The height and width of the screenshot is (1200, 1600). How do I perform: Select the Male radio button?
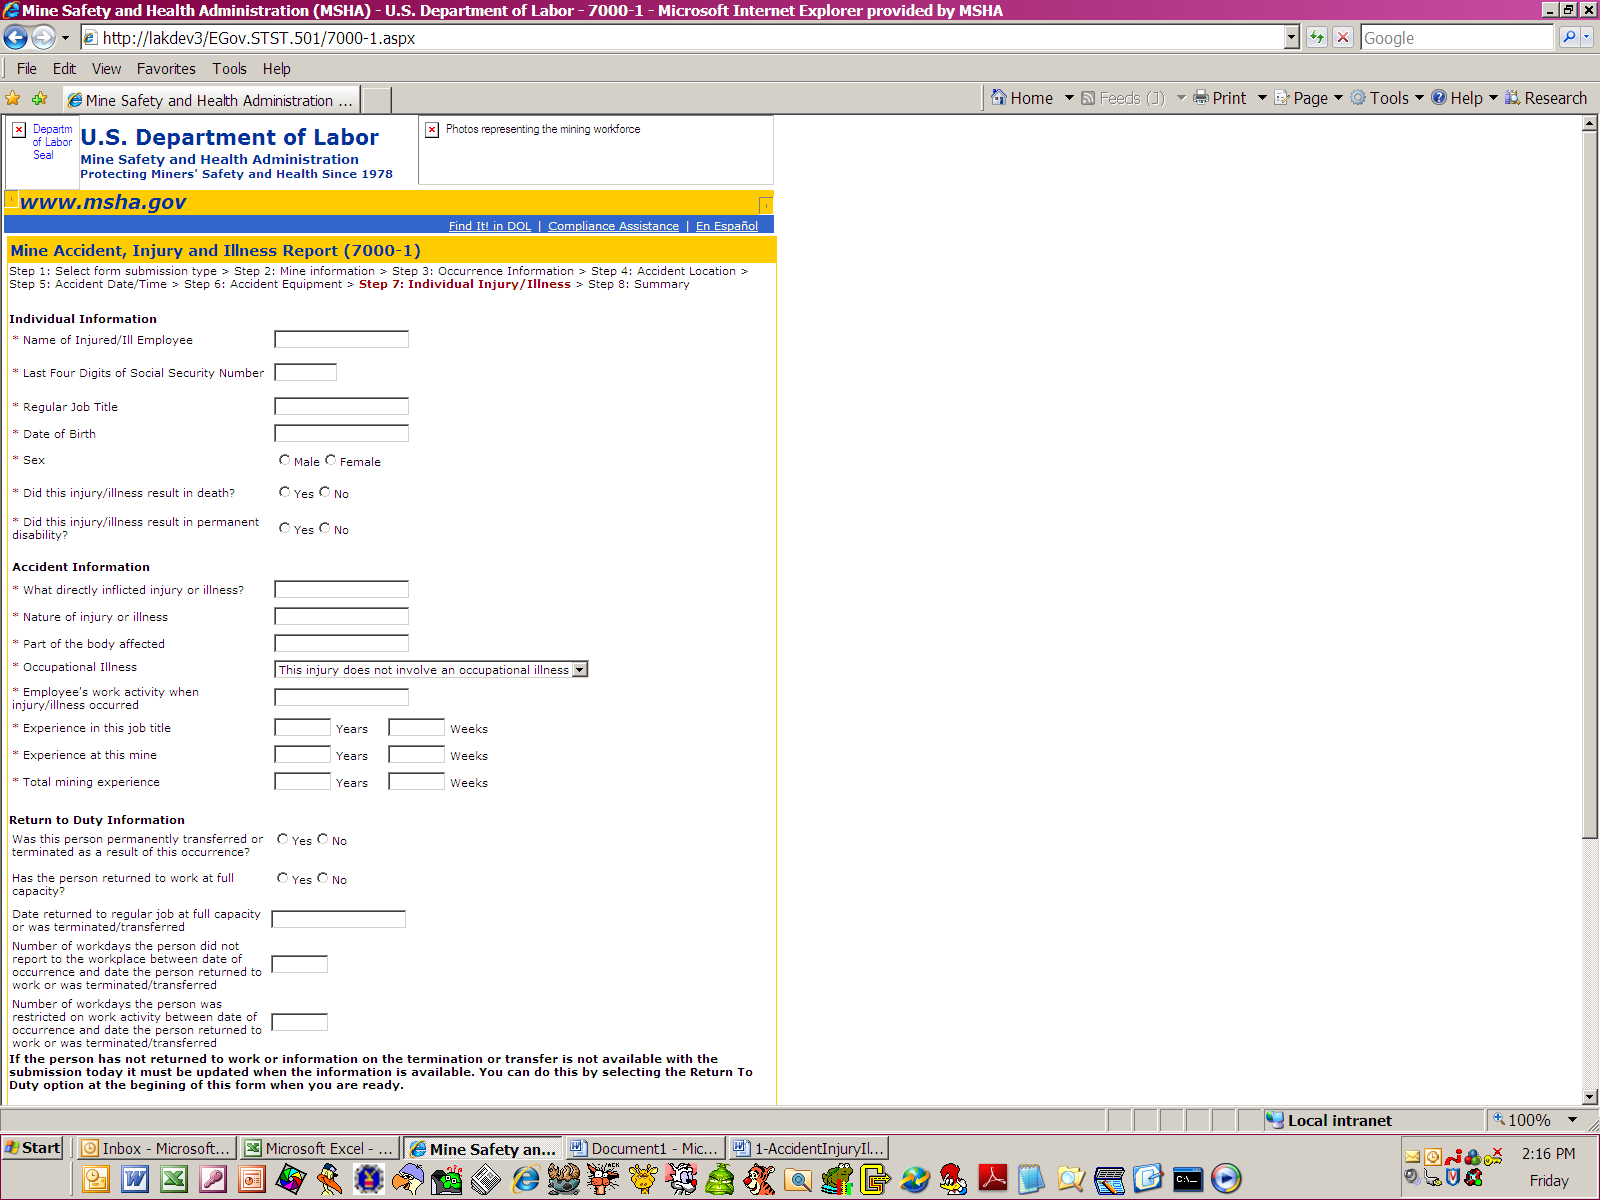285,460
